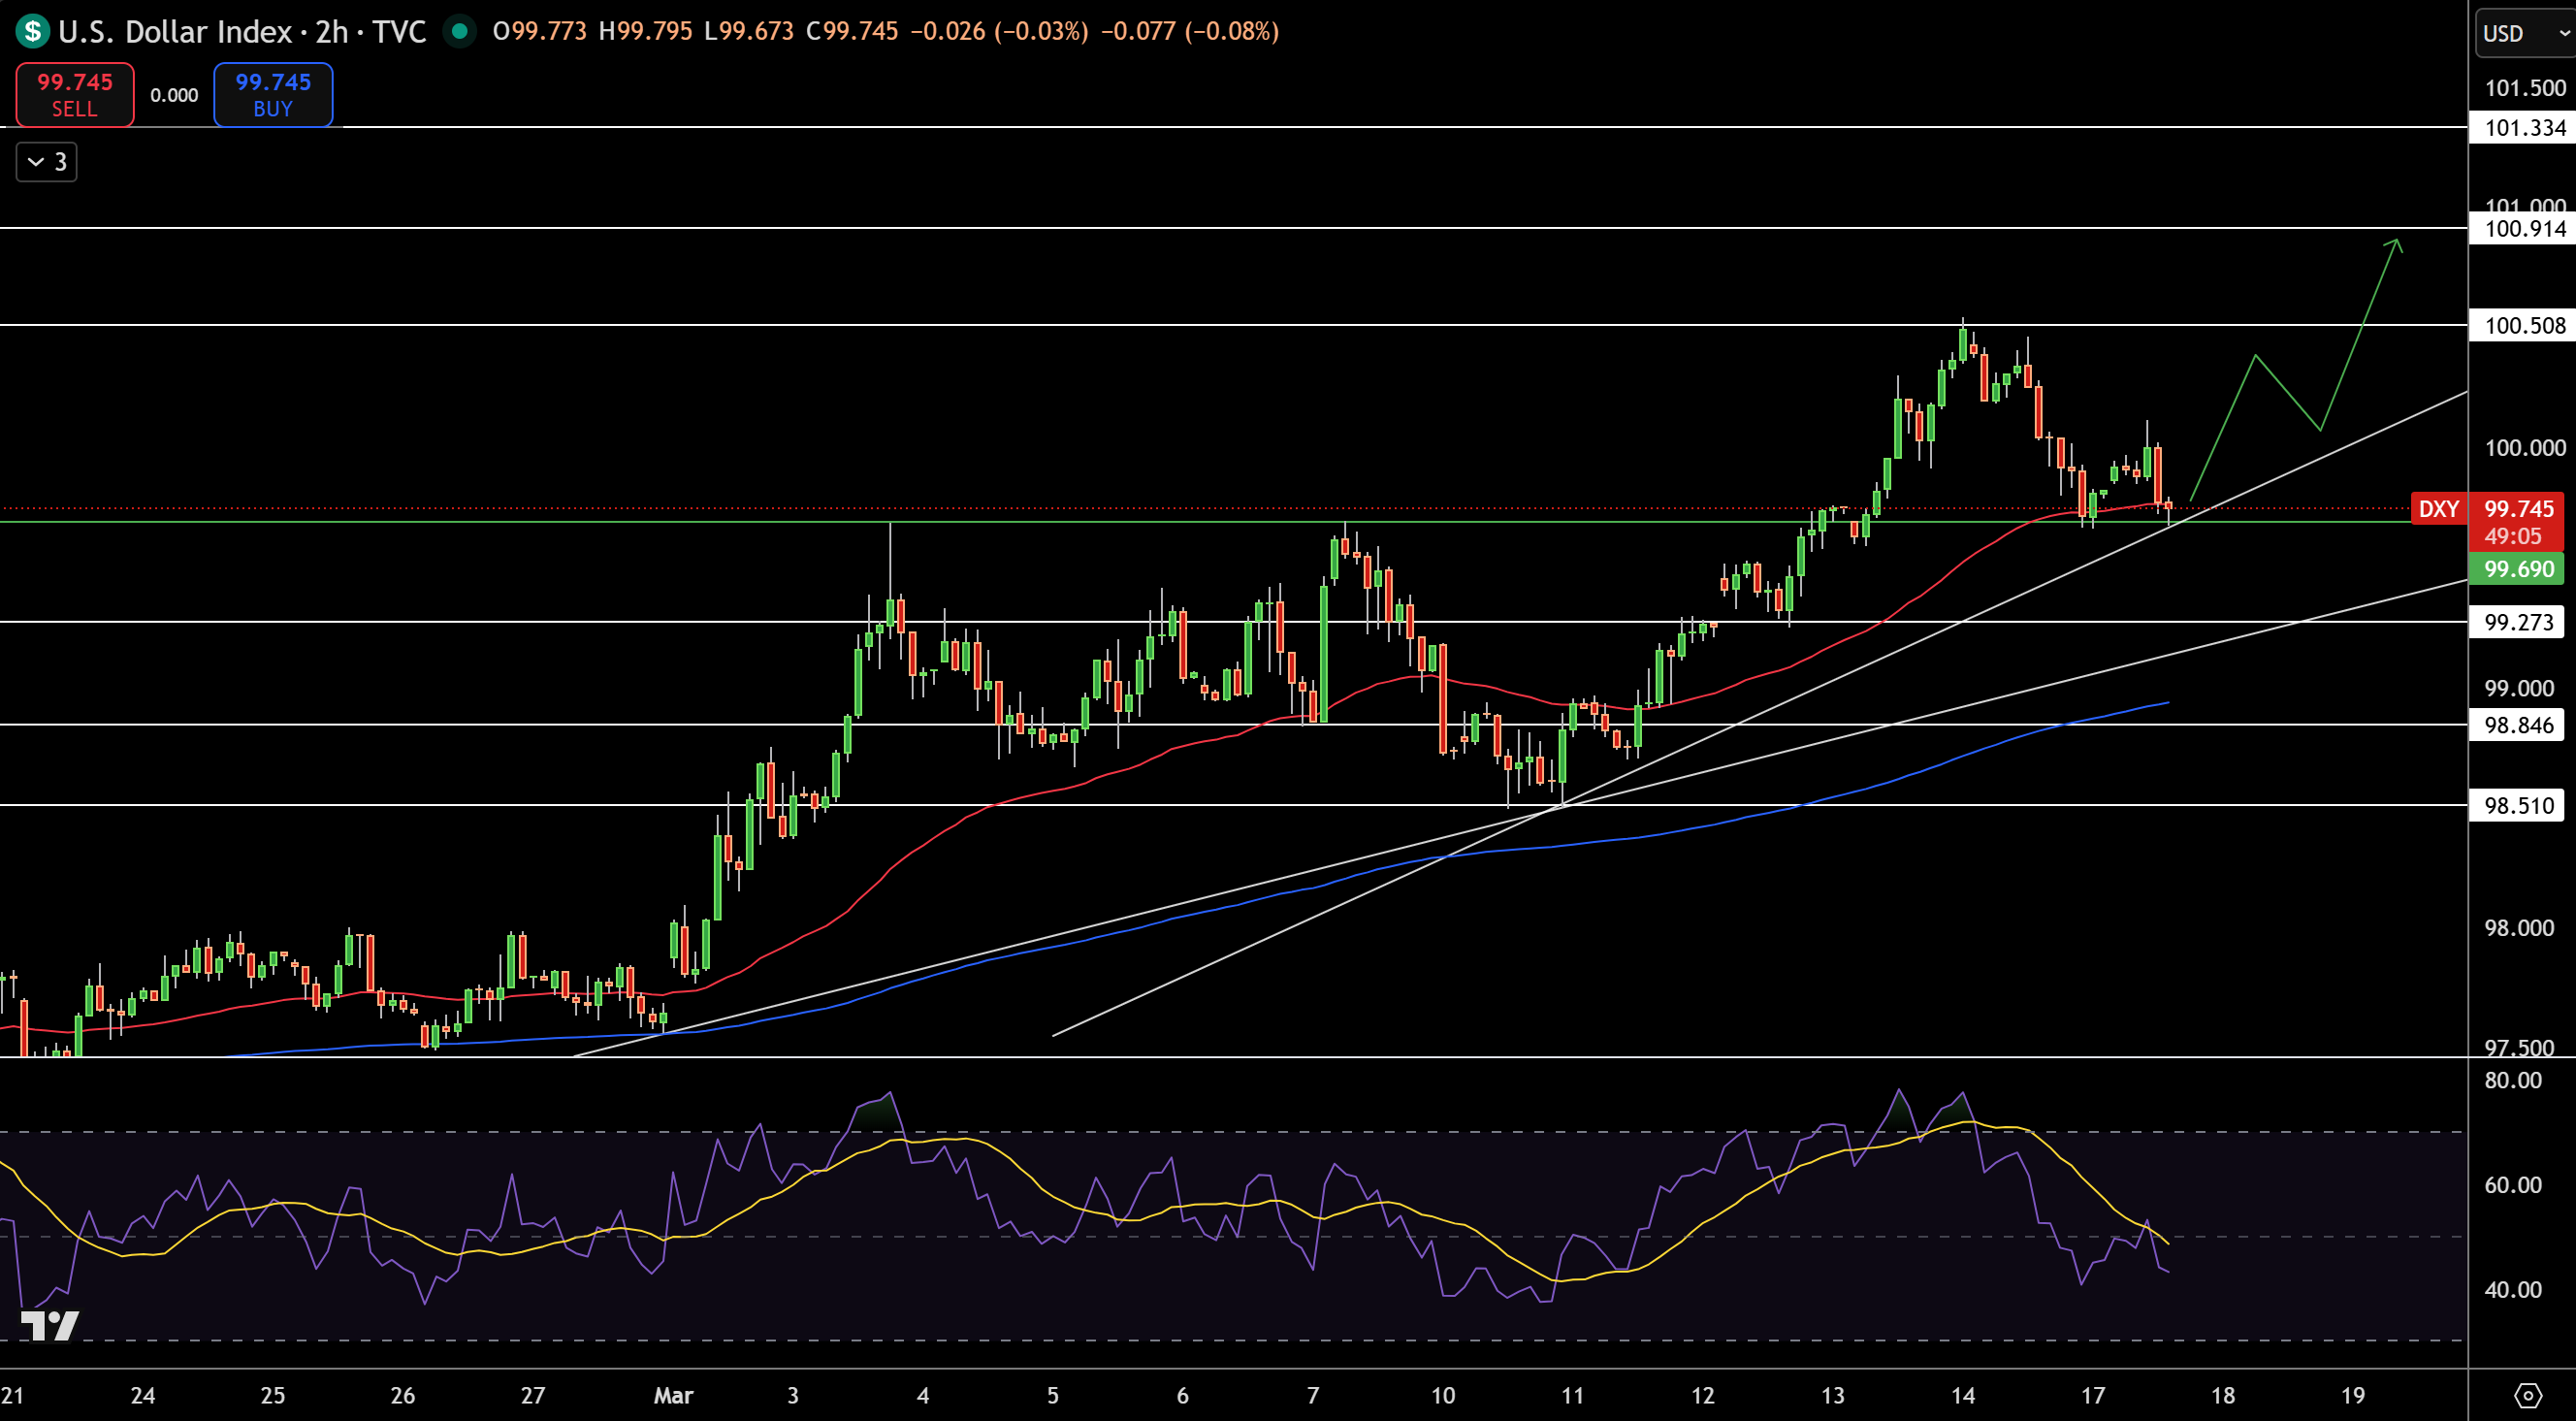Click the BUY 99.745 button

coord(273,95)
